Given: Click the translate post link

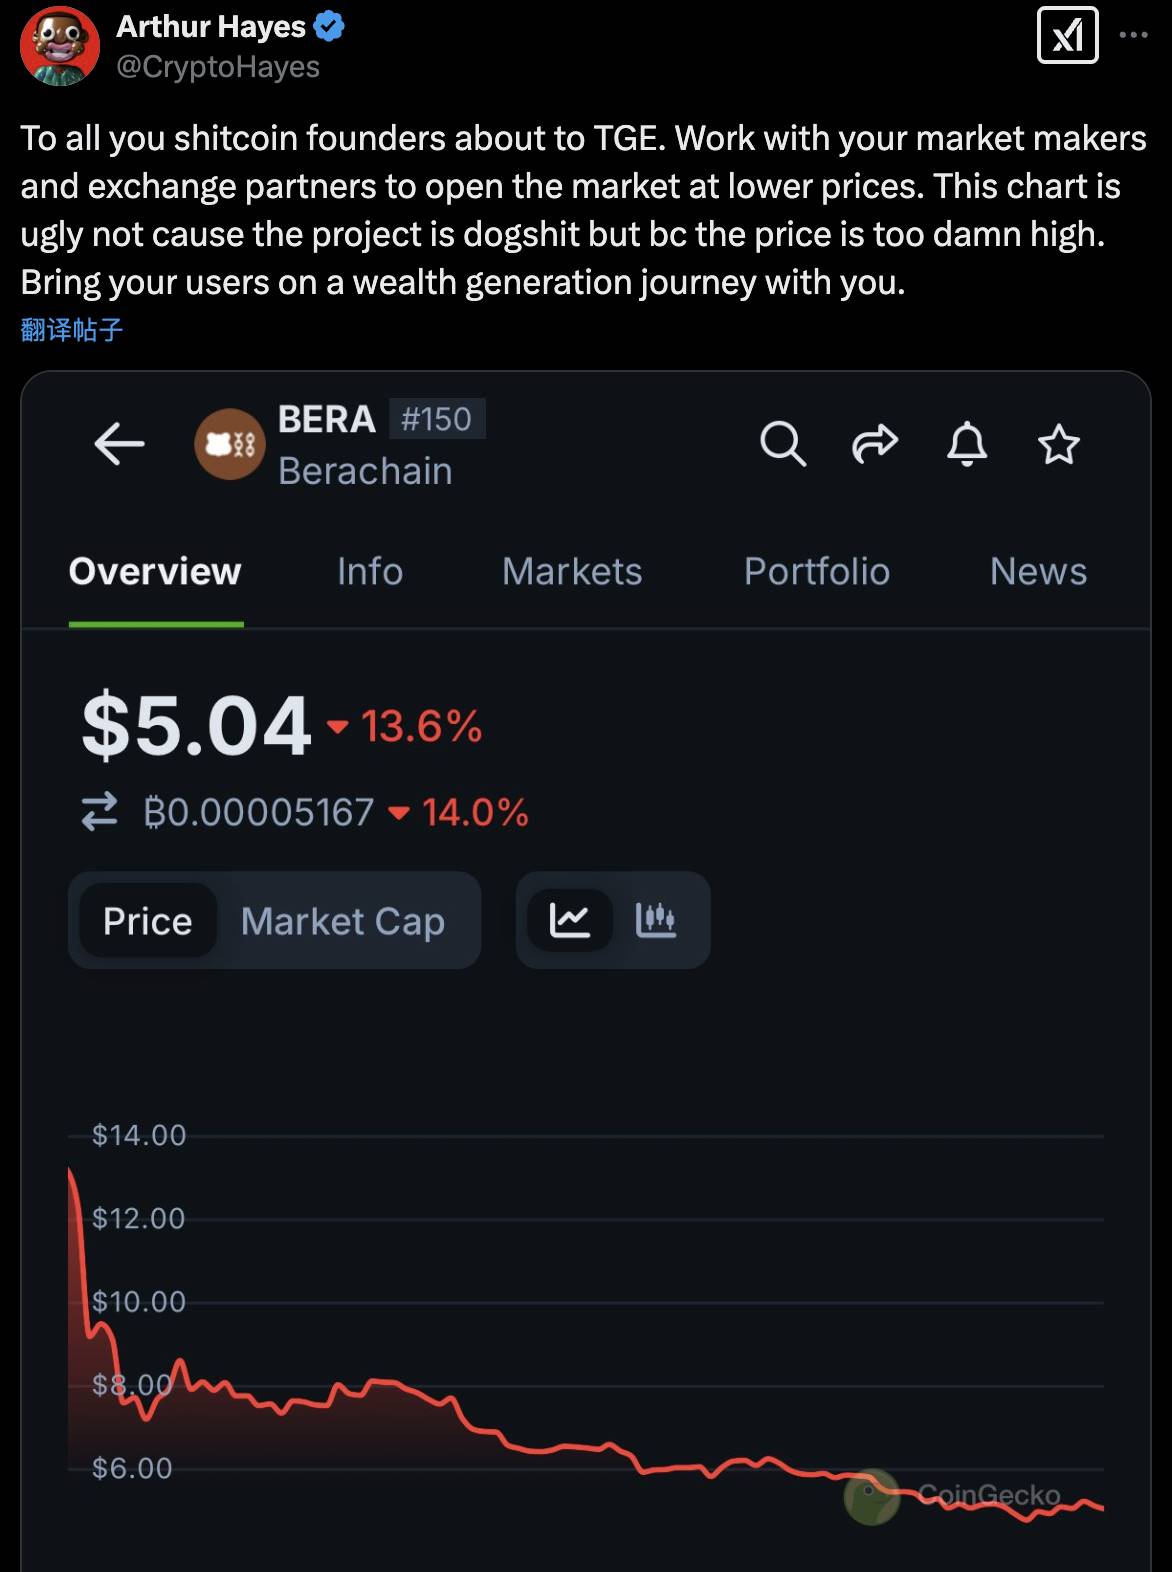Looking at the screenshot, I should pyautogui.click(x=72, y=330).
